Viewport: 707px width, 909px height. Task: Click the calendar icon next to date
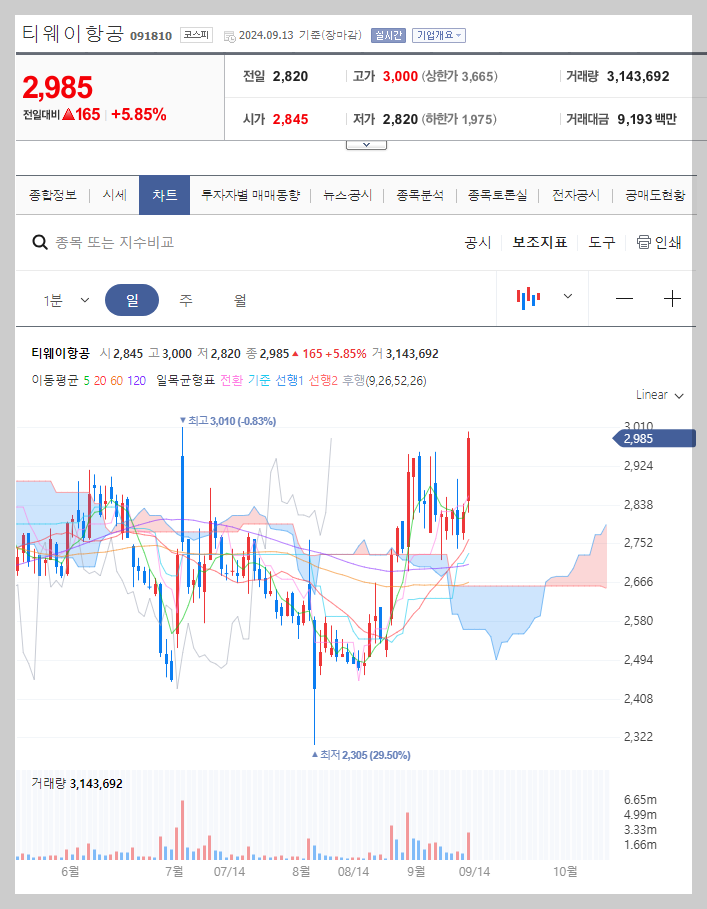pyautogui.click(x=229, y=36)
